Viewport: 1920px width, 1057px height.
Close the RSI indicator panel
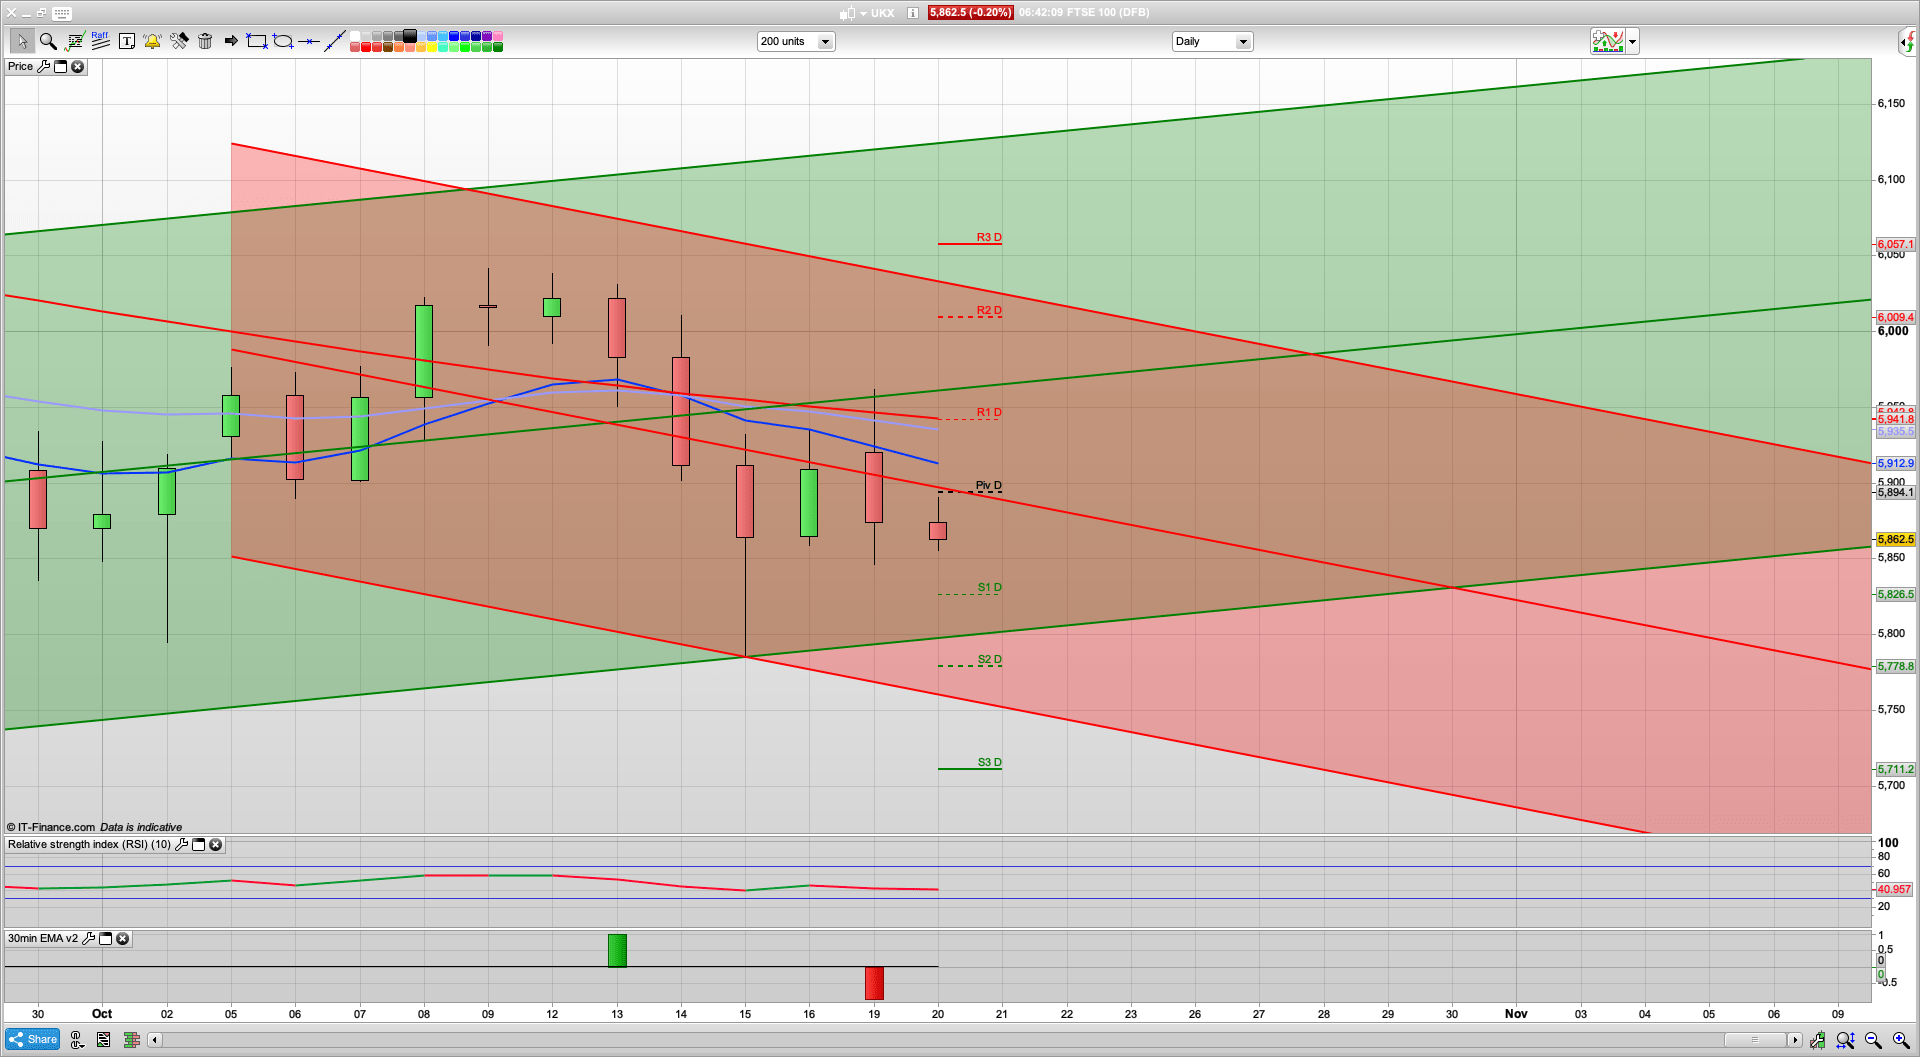tap(216, 845)
